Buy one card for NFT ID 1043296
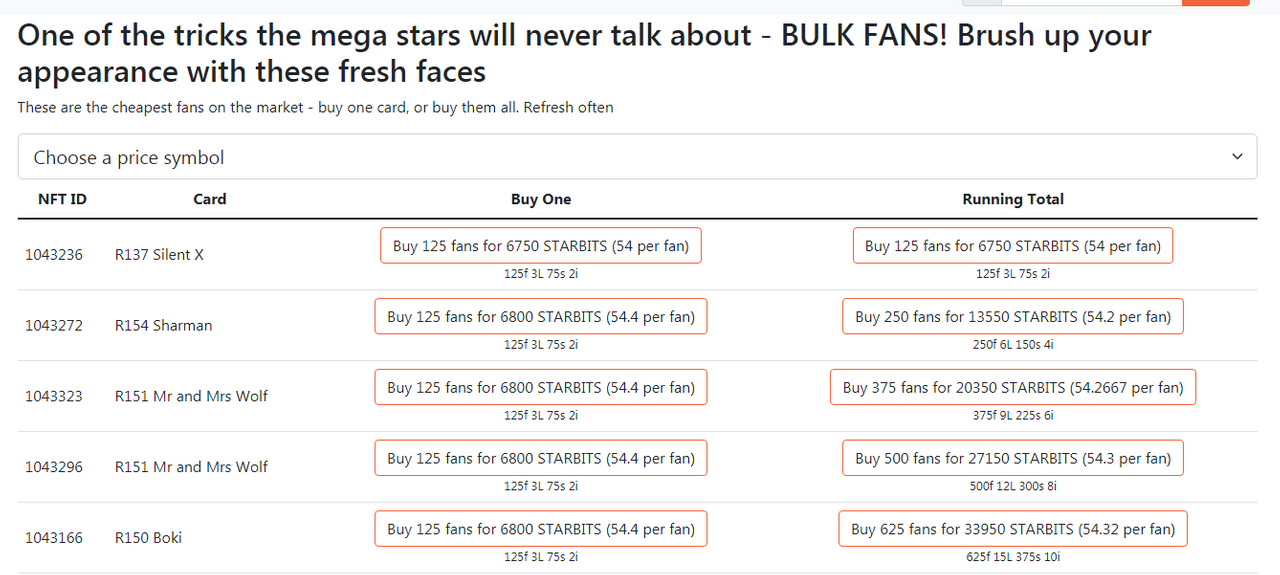 [541, 458]
